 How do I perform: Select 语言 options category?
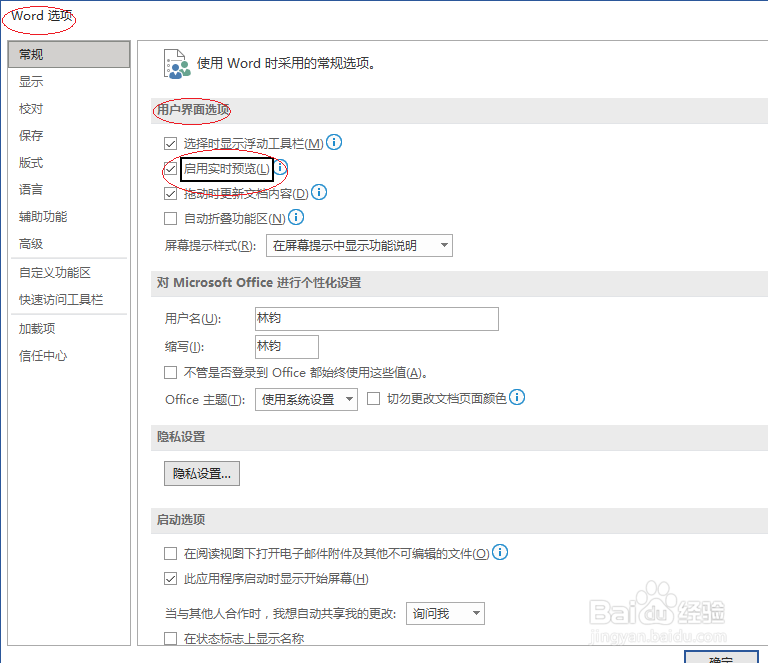click(69, 189)
